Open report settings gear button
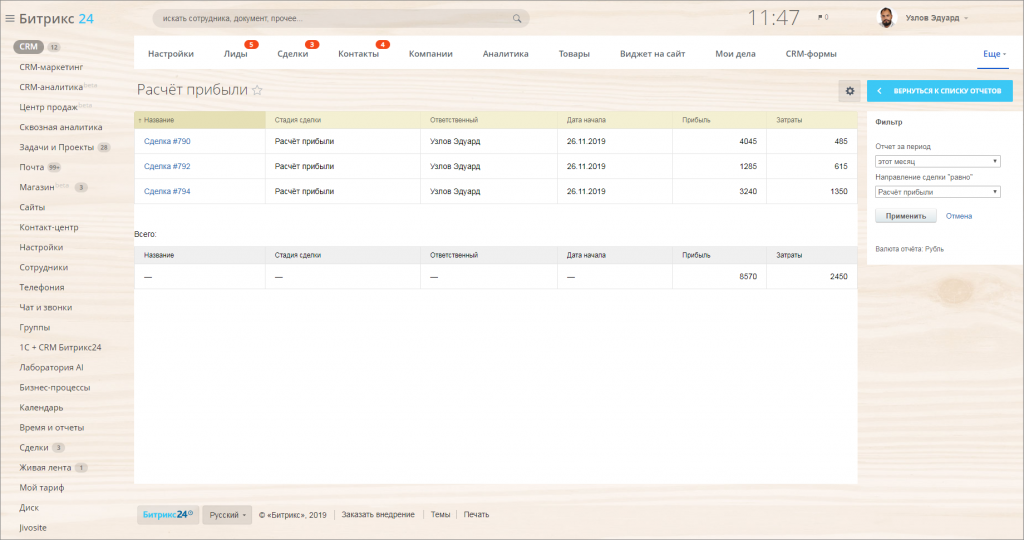The image size is (1024, 540). tap(850, 91)
